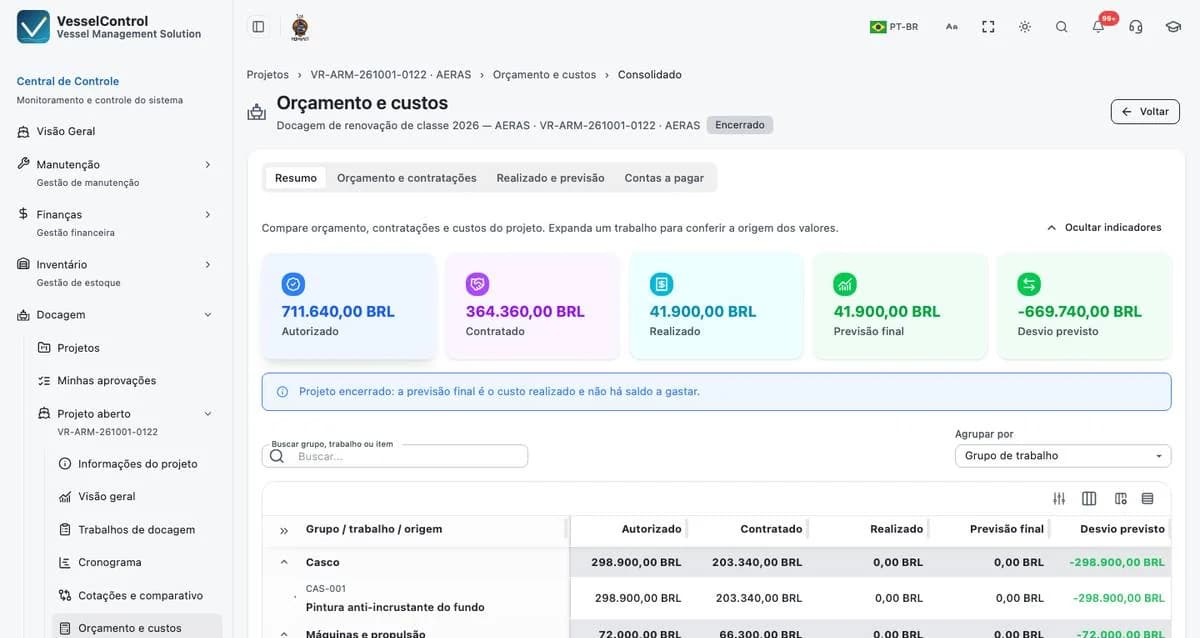The width and height of the screenshot is (1200, 638).
Task: Collapse the Casco group row
Action: click(x=284, y=562)
